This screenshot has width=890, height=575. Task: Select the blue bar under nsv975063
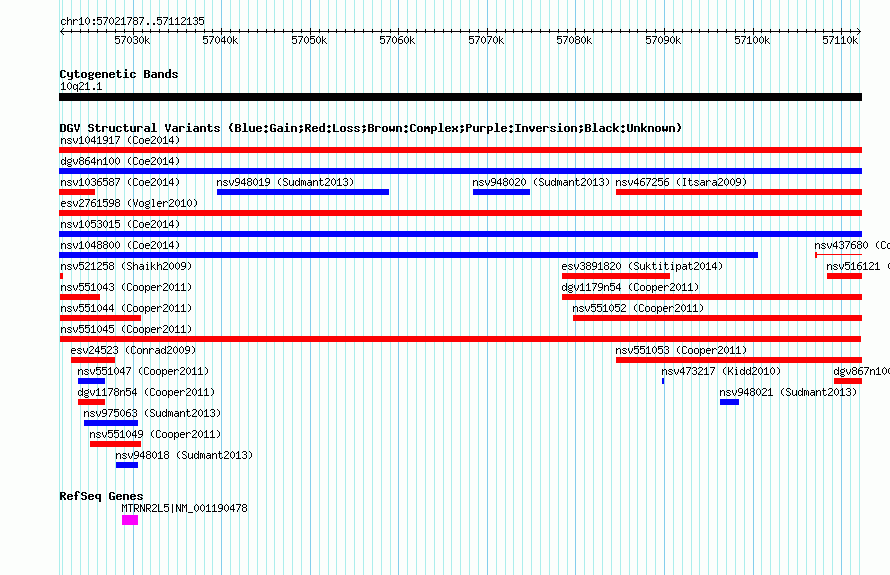click(111, 423)
